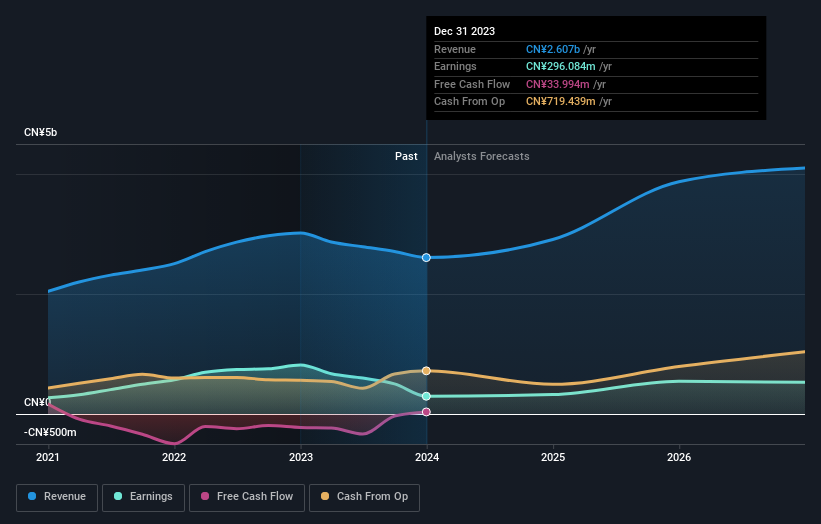Click the blue Revenue data point at 2024

(426, 258)
